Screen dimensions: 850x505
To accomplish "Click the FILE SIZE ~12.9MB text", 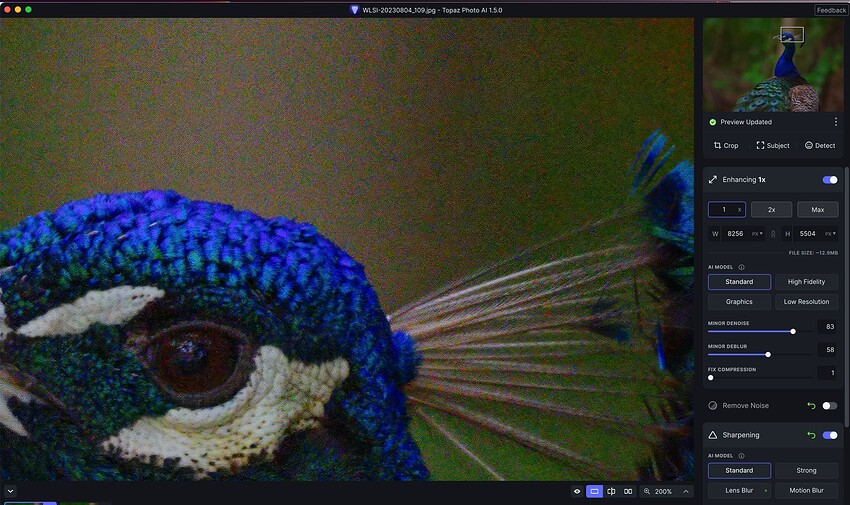I will coord(813,253).
